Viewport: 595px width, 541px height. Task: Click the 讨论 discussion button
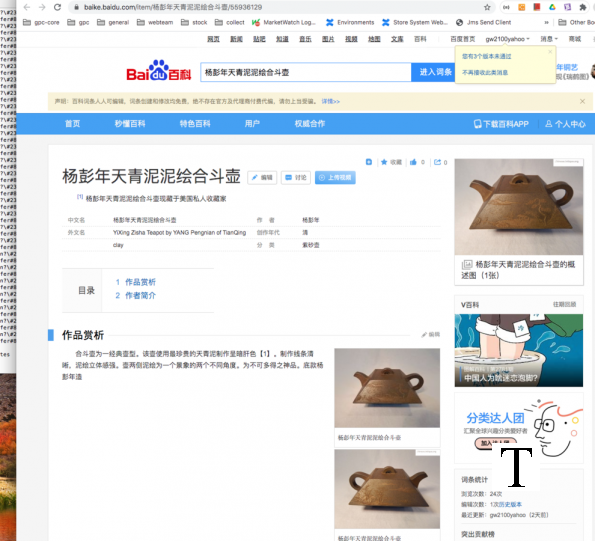point(296,178)
